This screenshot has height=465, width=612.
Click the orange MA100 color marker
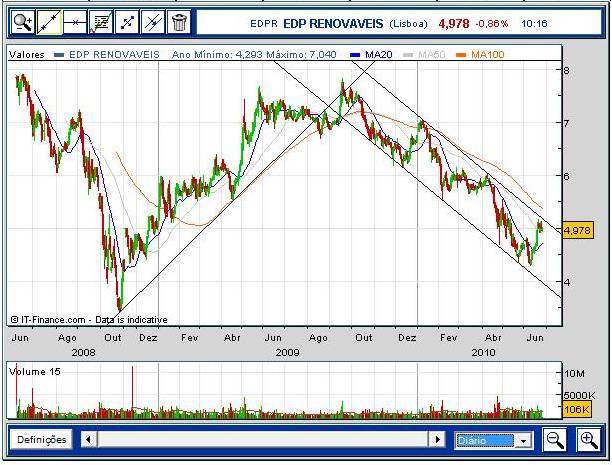point(461,55)
